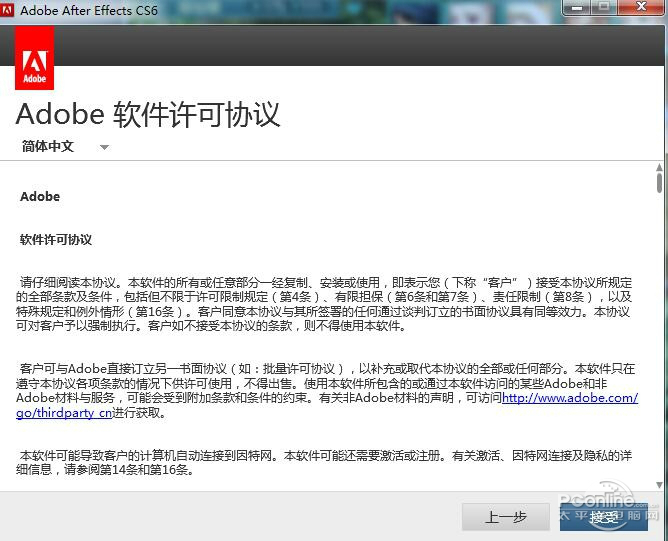Screen dimensions: 668x541
Task: Click the bold 软件许可协议 subheading
Action: (56, 239)
